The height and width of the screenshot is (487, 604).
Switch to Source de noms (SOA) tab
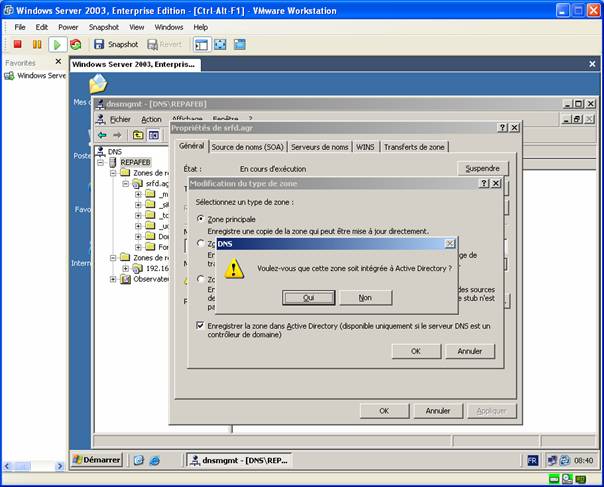(248, 147)
